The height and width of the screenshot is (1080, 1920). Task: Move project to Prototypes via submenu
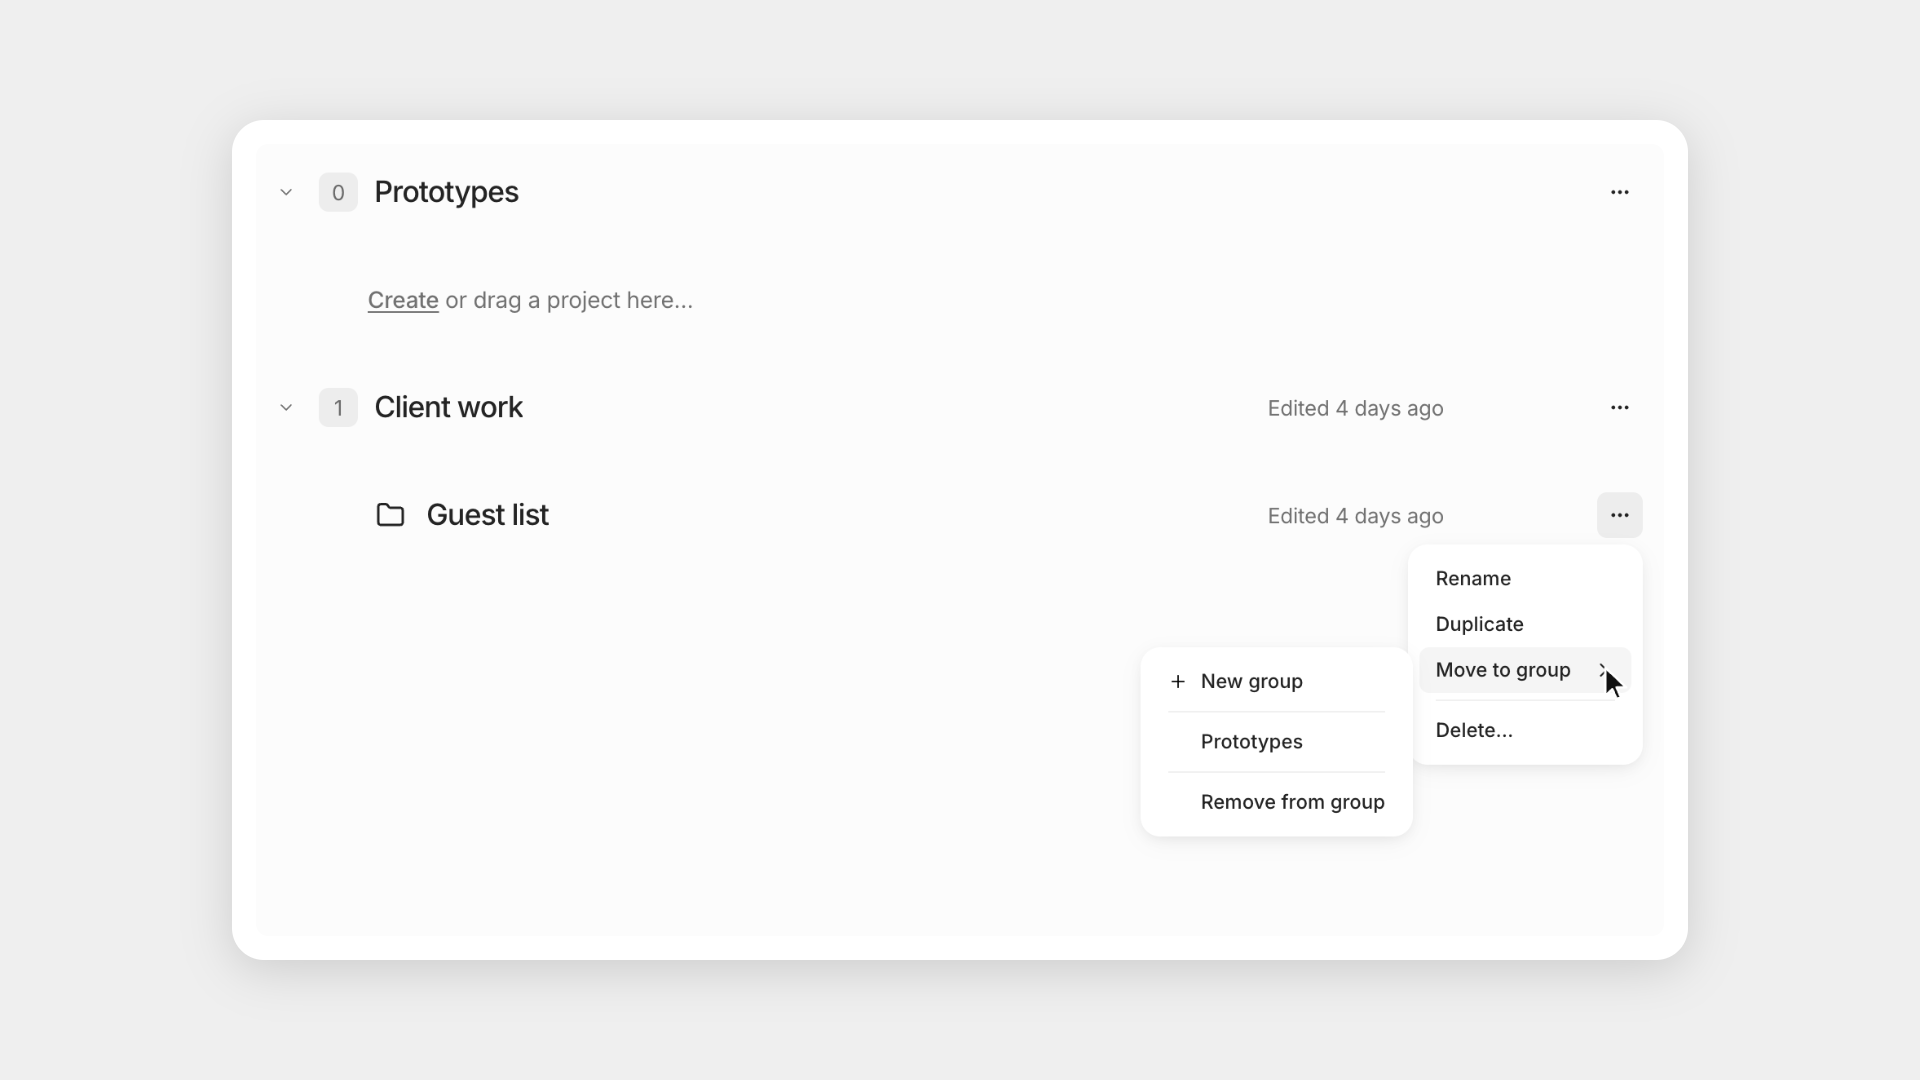[x=1276, y=742]
